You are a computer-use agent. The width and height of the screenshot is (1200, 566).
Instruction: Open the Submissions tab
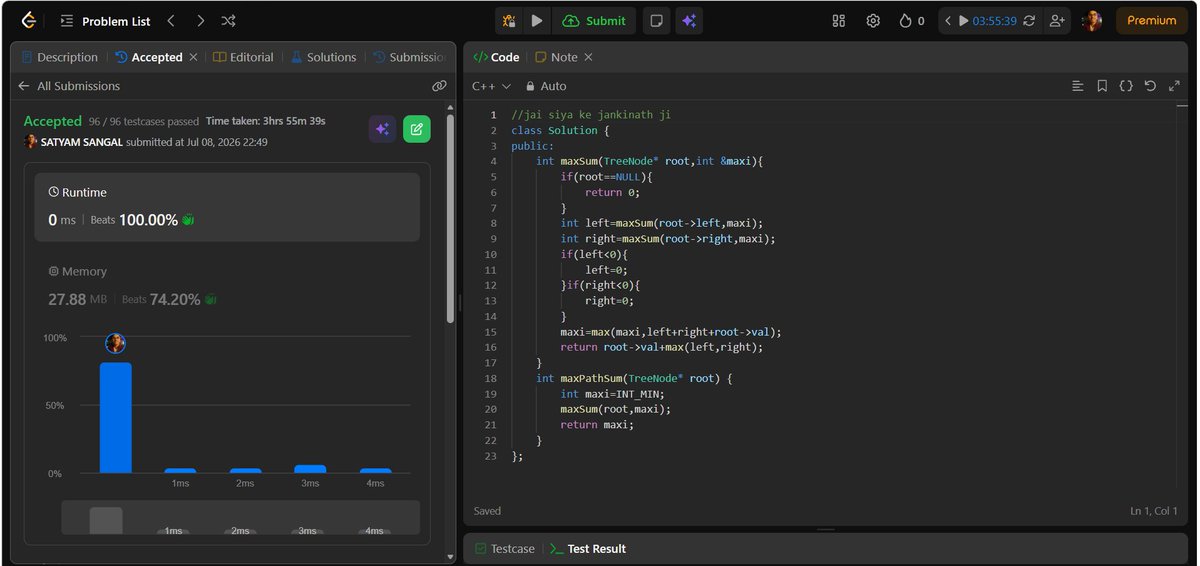tap(409, 57)
